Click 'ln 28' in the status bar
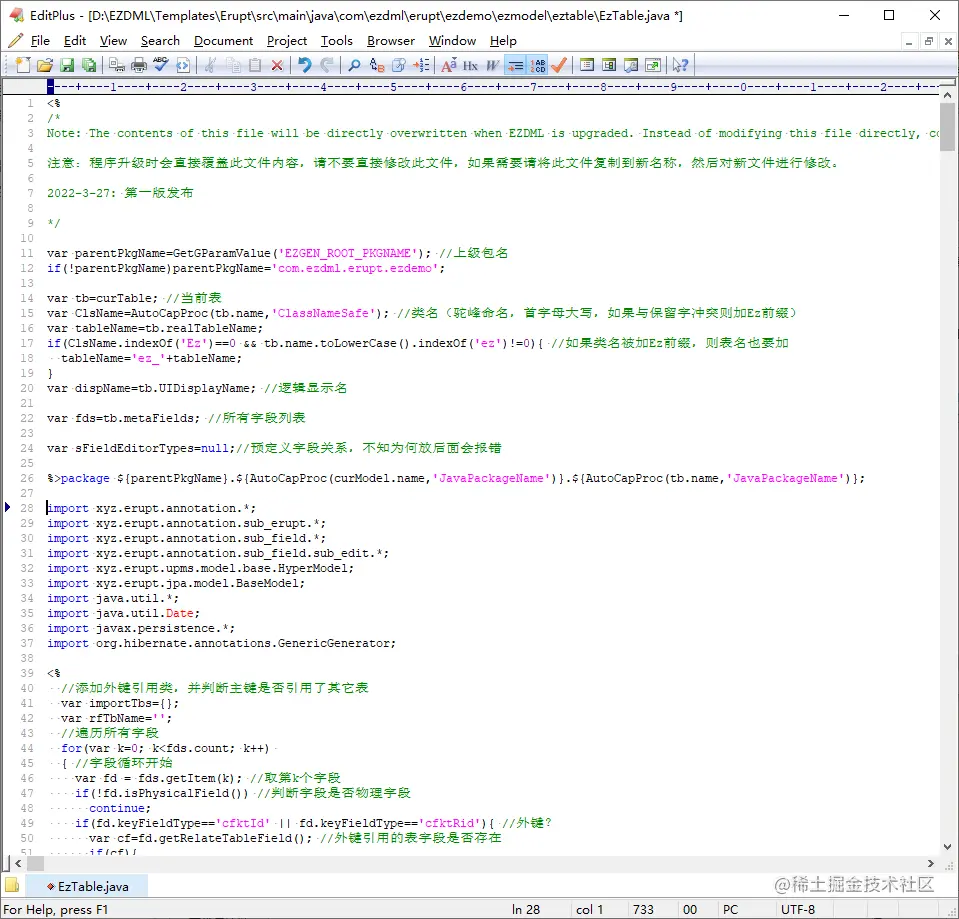 pyautogui.click(x=526, y=910)
